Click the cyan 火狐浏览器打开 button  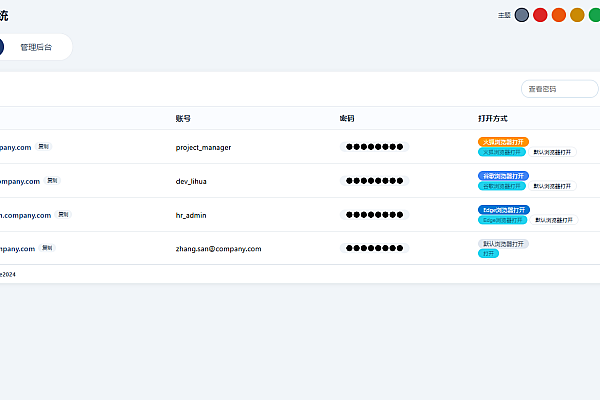pos(502,152)
